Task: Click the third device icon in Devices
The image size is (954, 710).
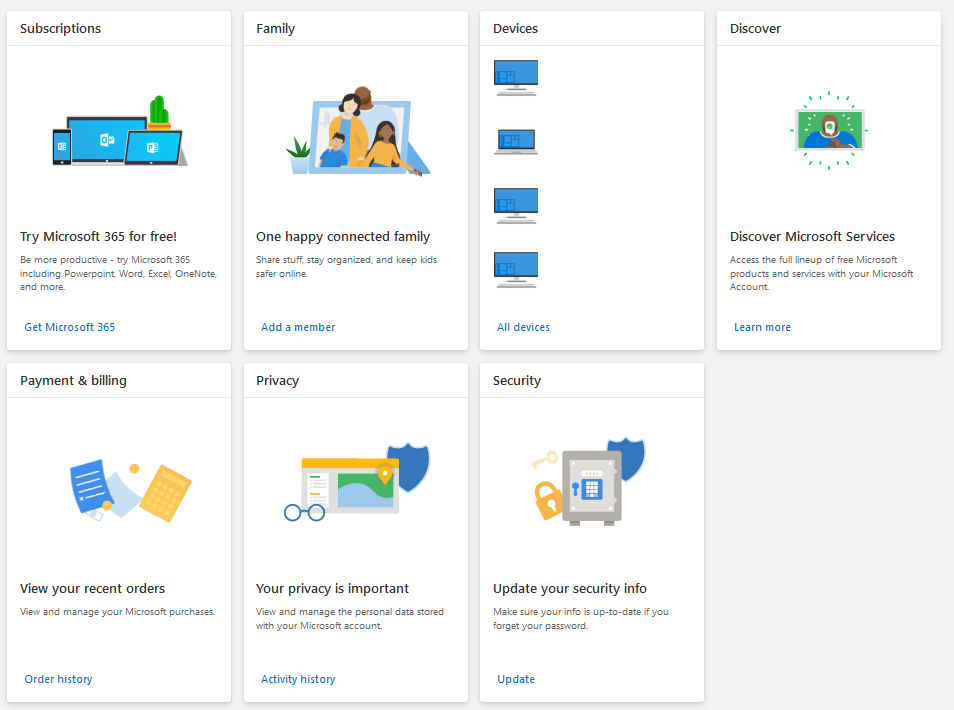Action: point(516,206)
